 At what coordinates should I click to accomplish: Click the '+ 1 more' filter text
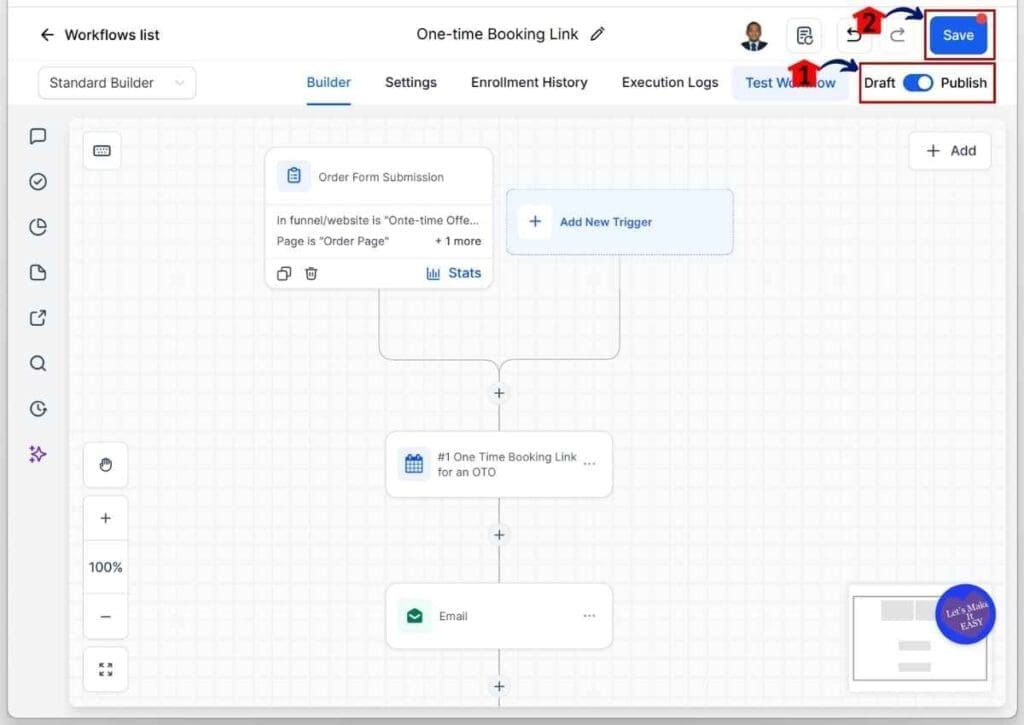(x=458, y=241)
